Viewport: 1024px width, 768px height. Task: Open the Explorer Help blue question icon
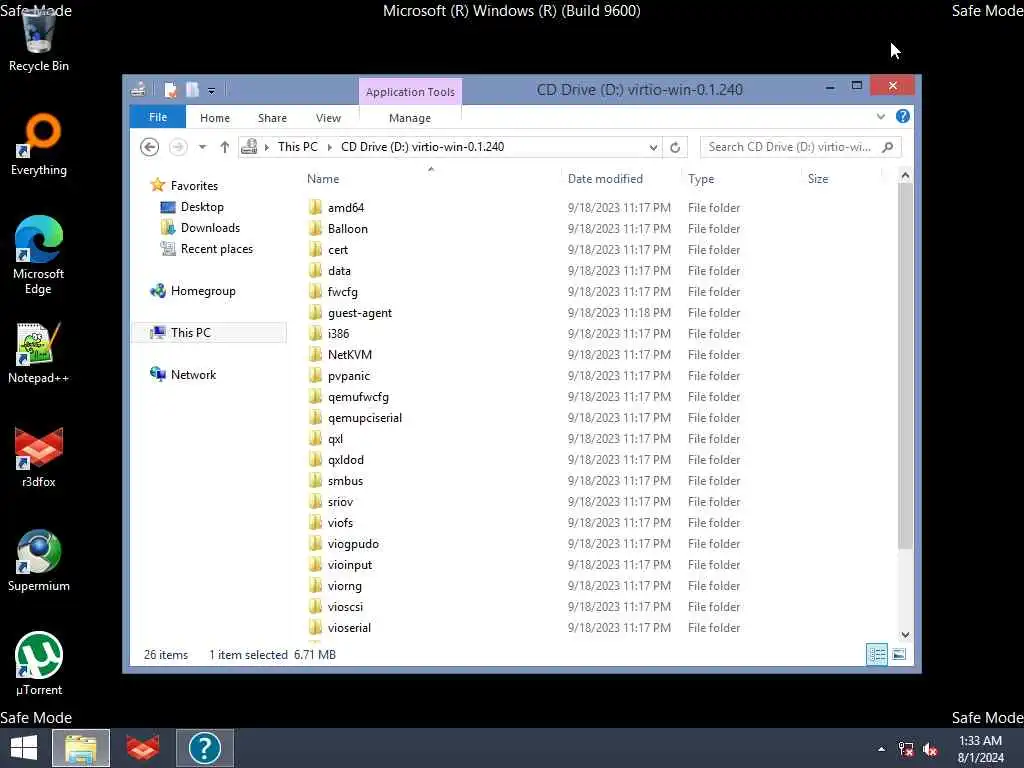tap(903, 116)
